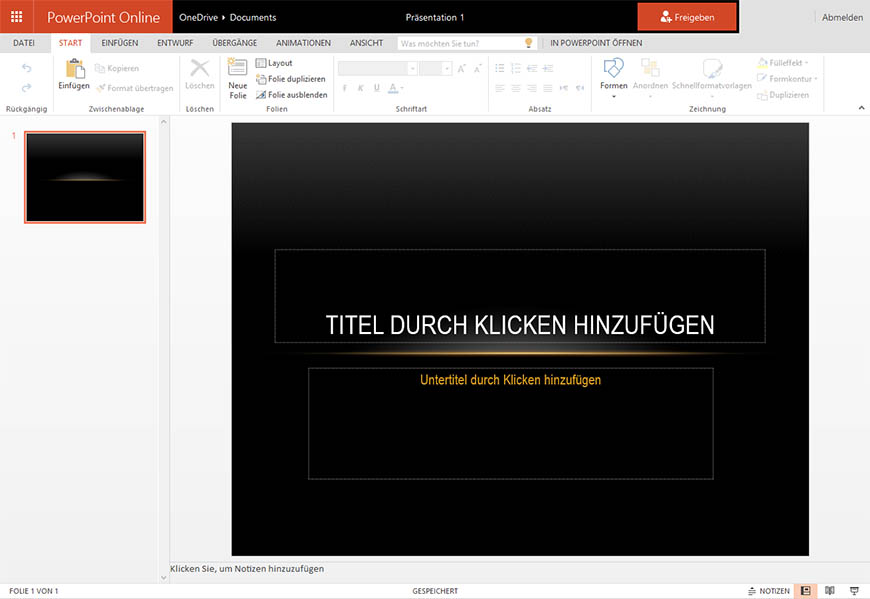Screen dimensions: 870x599
Task: Open the Formen shapes gallery
Action: coord(614,78)
